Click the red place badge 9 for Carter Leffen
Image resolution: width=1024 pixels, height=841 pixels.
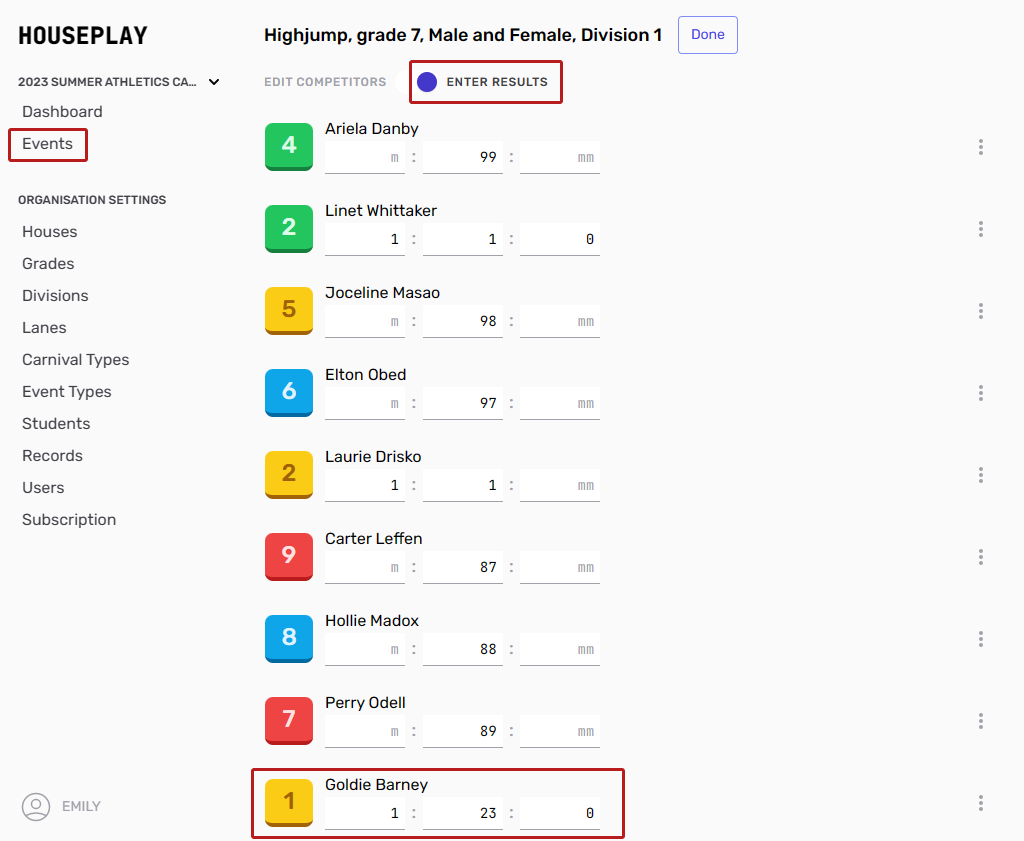(289, 556)
